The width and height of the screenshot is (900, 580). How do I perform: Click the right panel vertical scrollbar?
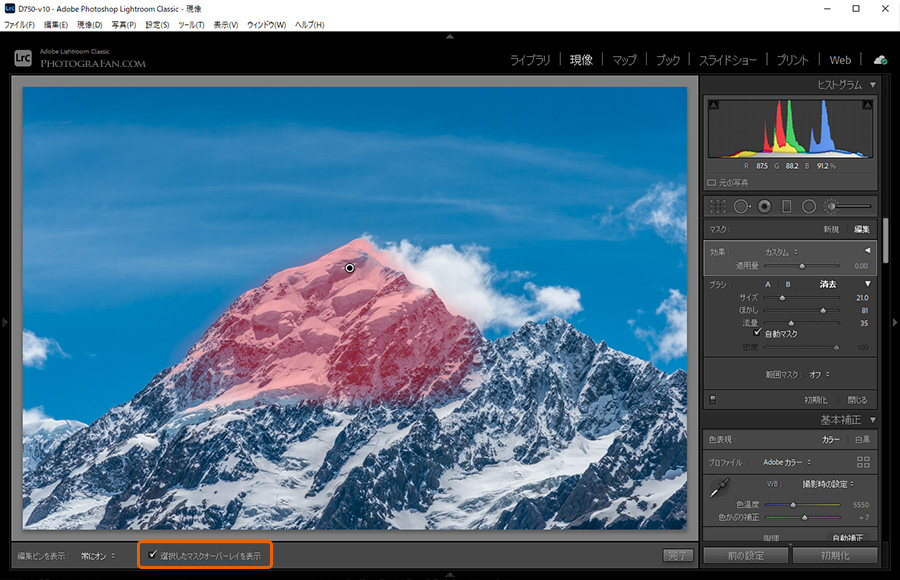[x=886, y=239]
